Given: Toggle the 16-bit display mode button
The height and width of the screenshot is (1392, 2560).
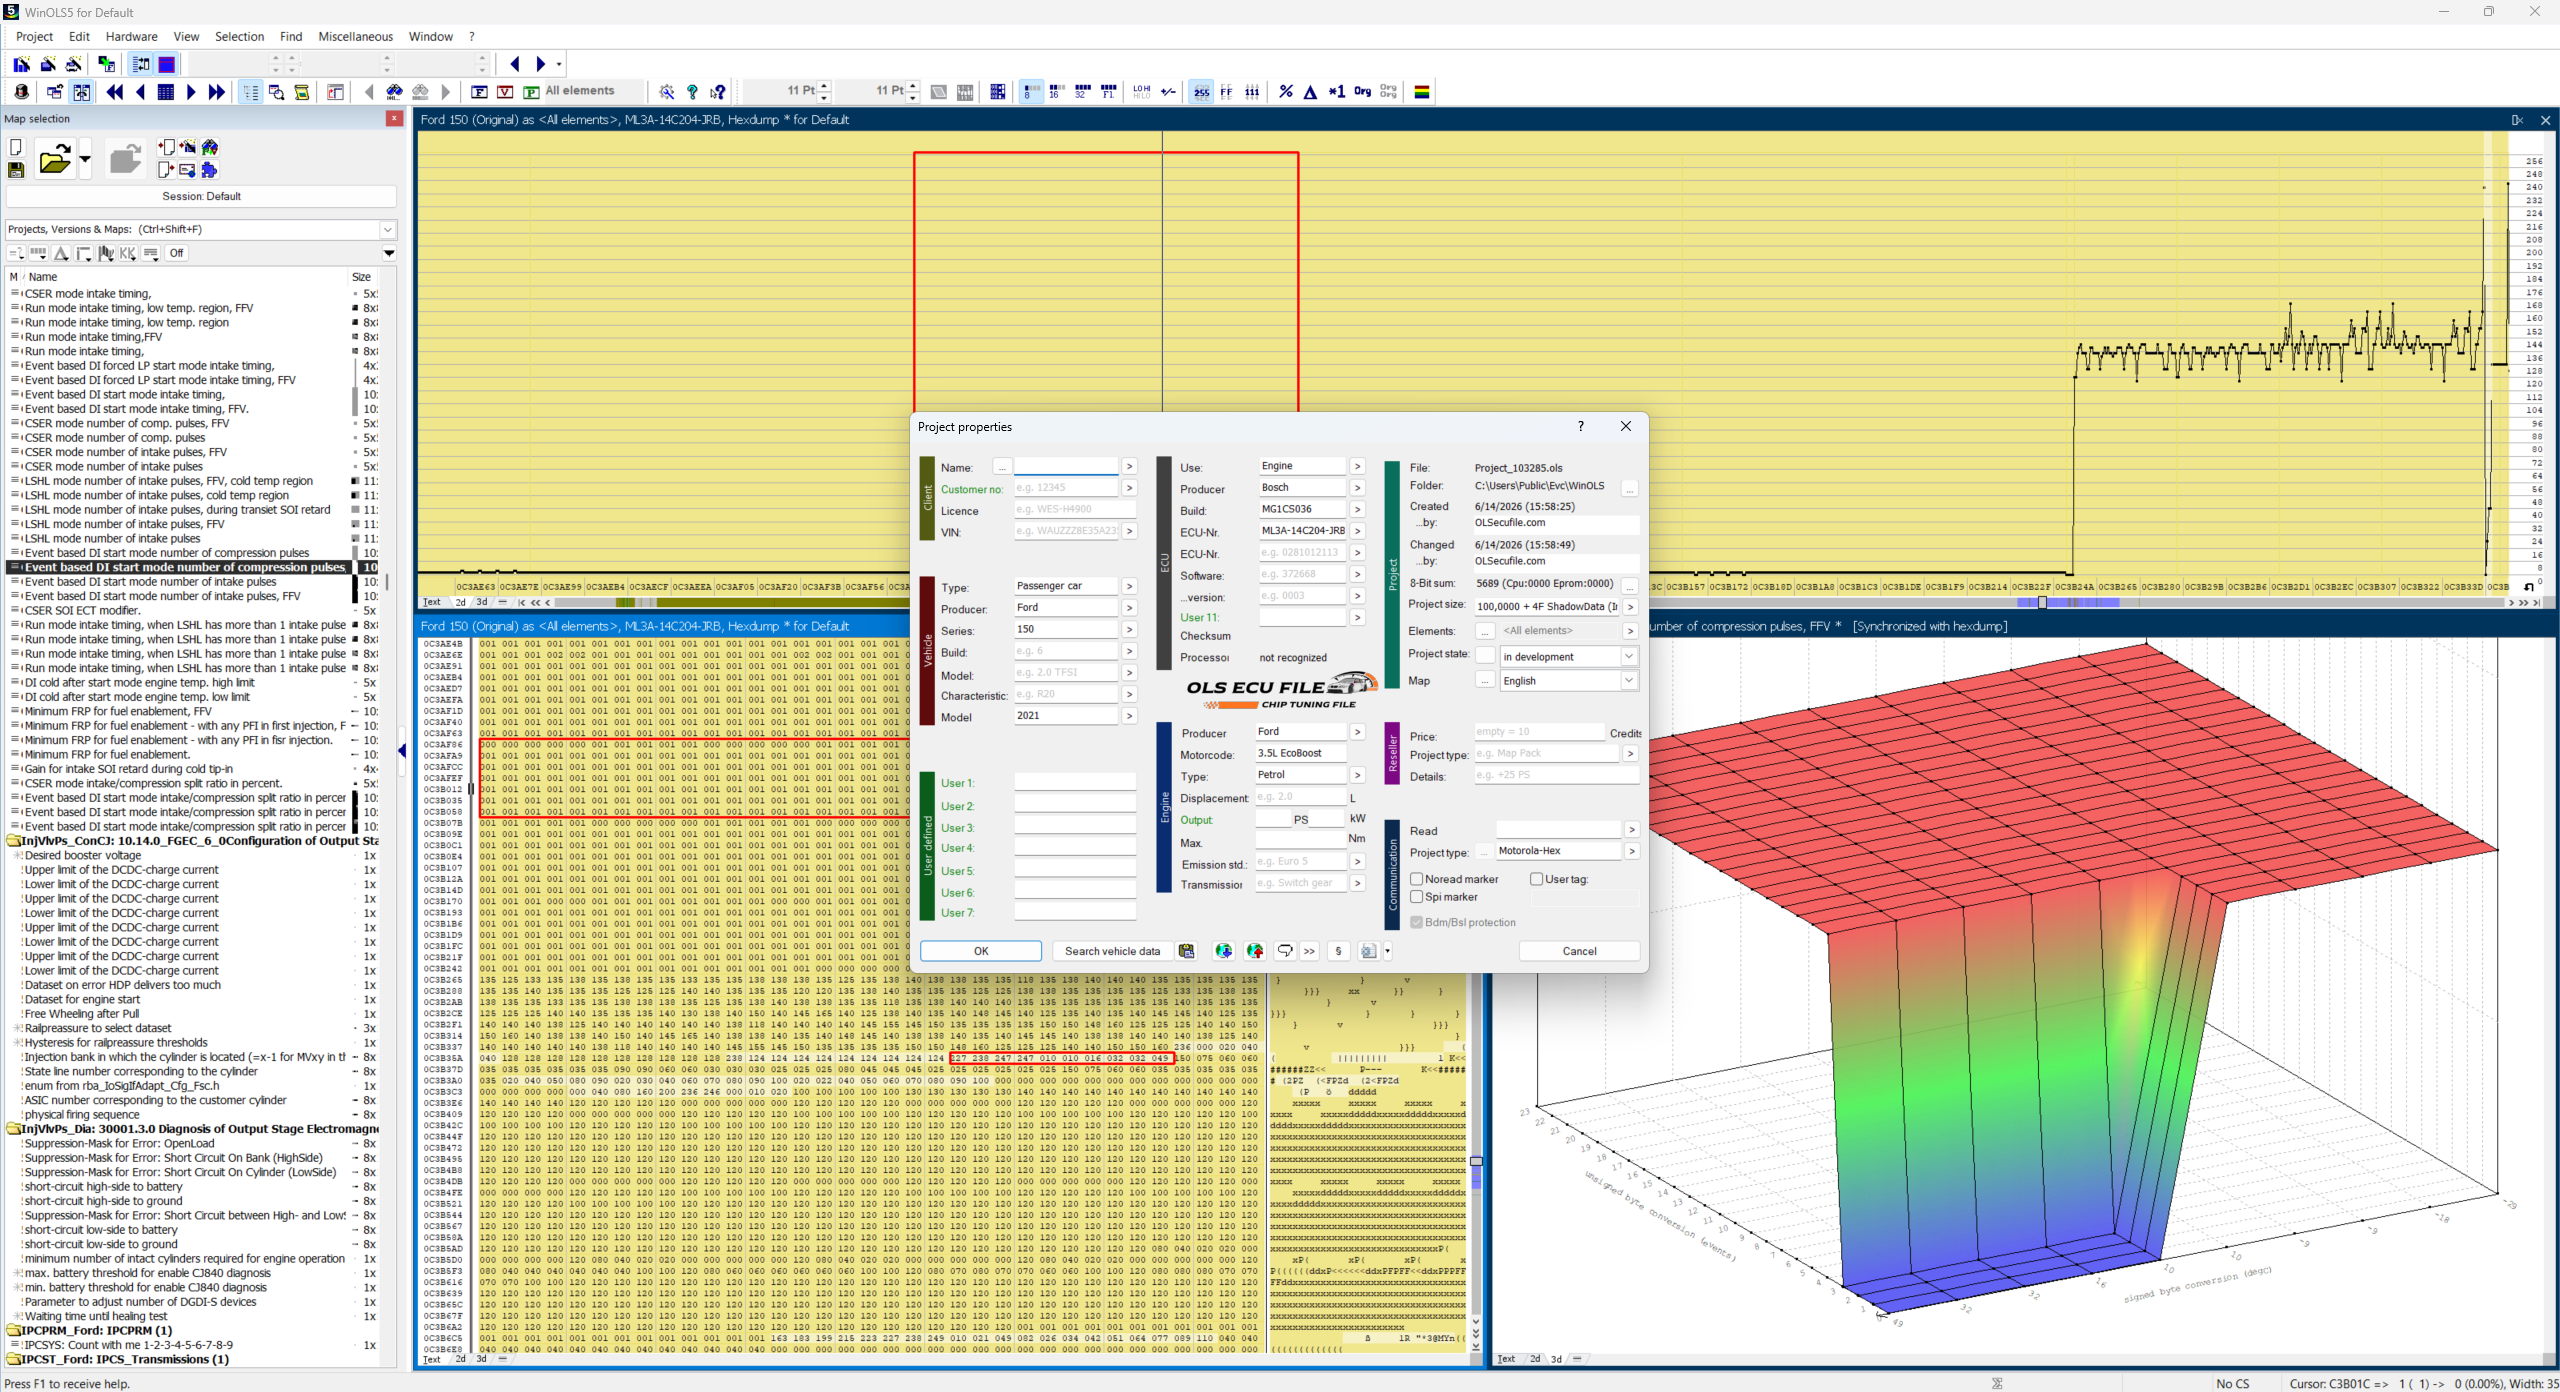Looking at the screenshot, I should coord(1056,92).
